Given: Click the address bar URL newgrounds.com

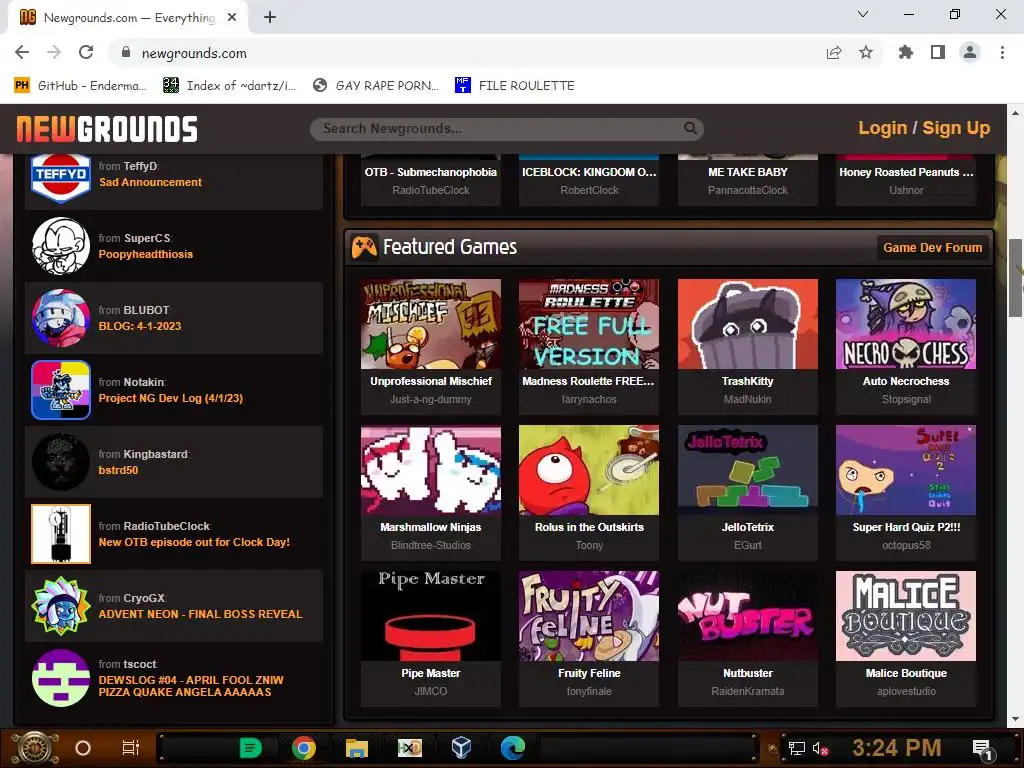Looking at the screenshot, I should tap(194, 53).
